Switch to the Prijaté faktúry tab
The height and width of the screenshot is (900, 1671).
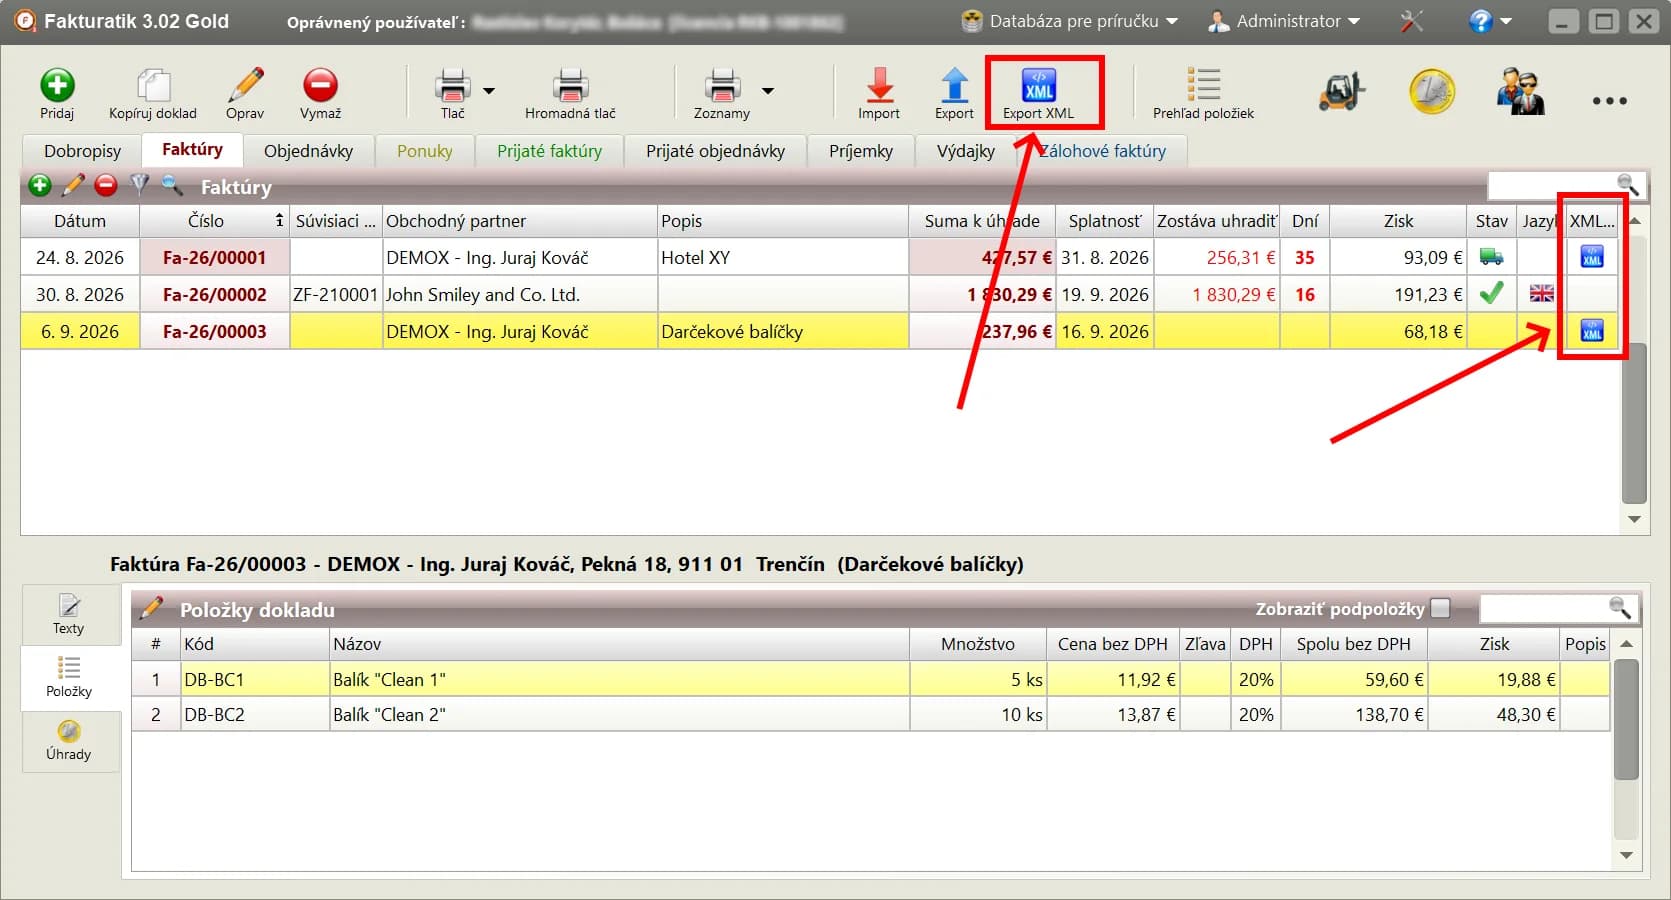click(x=549, y=151)
